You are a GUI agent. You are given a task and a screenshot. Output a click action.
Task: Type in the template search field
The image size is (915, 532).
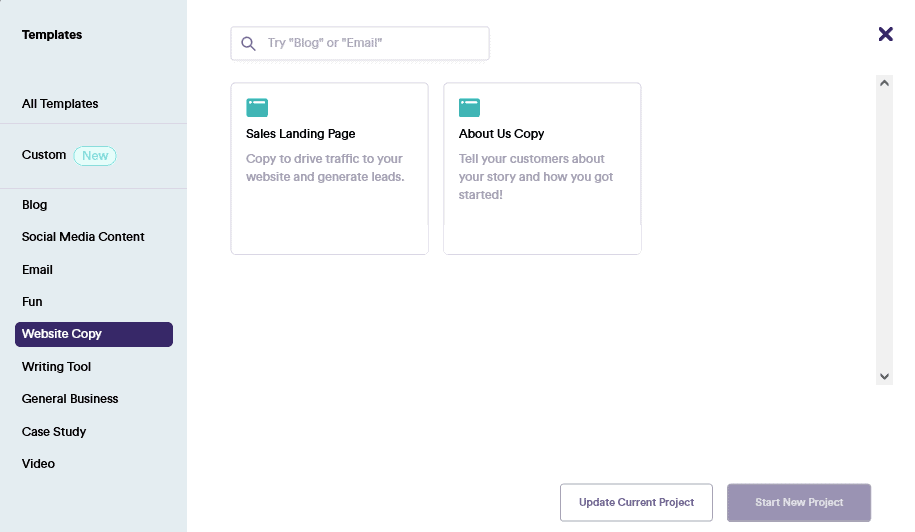click(x=370, y=44)
